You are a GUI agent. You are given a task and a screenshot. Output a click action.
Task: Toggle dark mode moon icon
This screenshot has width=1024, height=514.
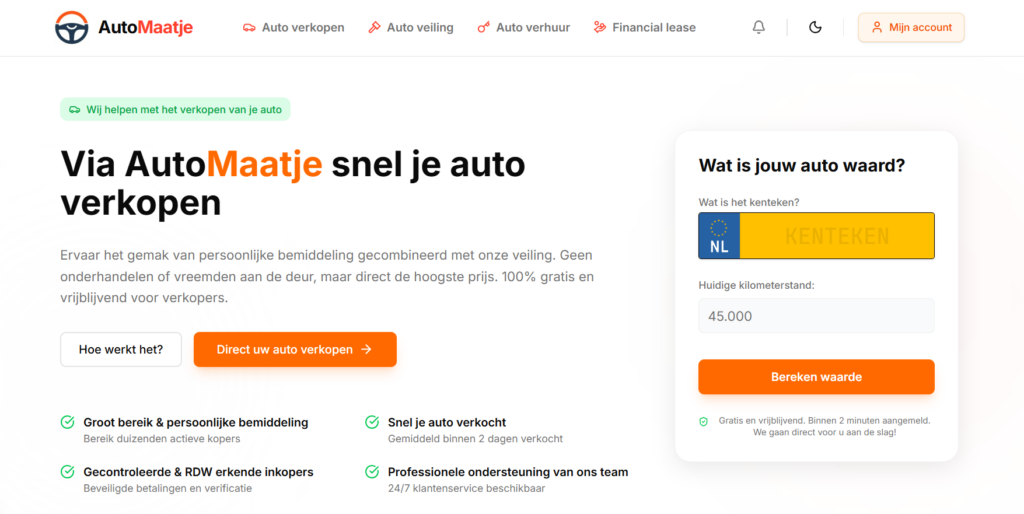[815, 28]
